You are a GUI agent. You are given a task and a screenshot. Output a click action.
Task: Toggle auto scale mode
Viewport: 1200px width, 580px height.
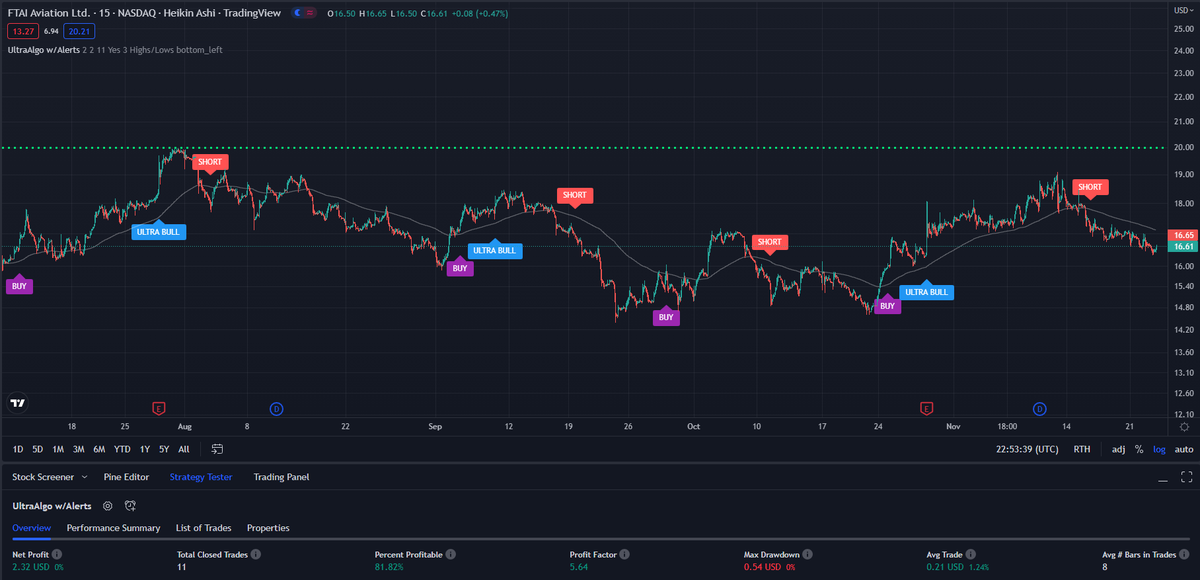click(1184, 449)
